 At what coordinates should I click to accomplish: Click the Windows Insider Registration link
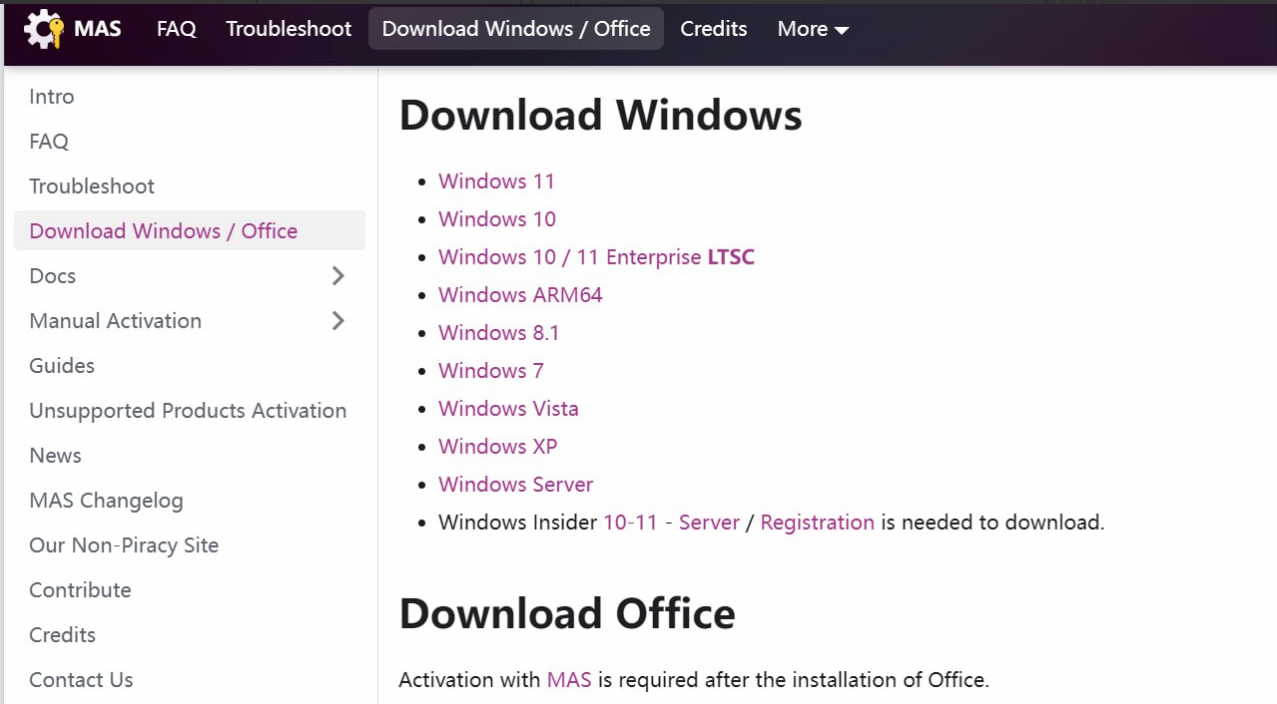817,522
